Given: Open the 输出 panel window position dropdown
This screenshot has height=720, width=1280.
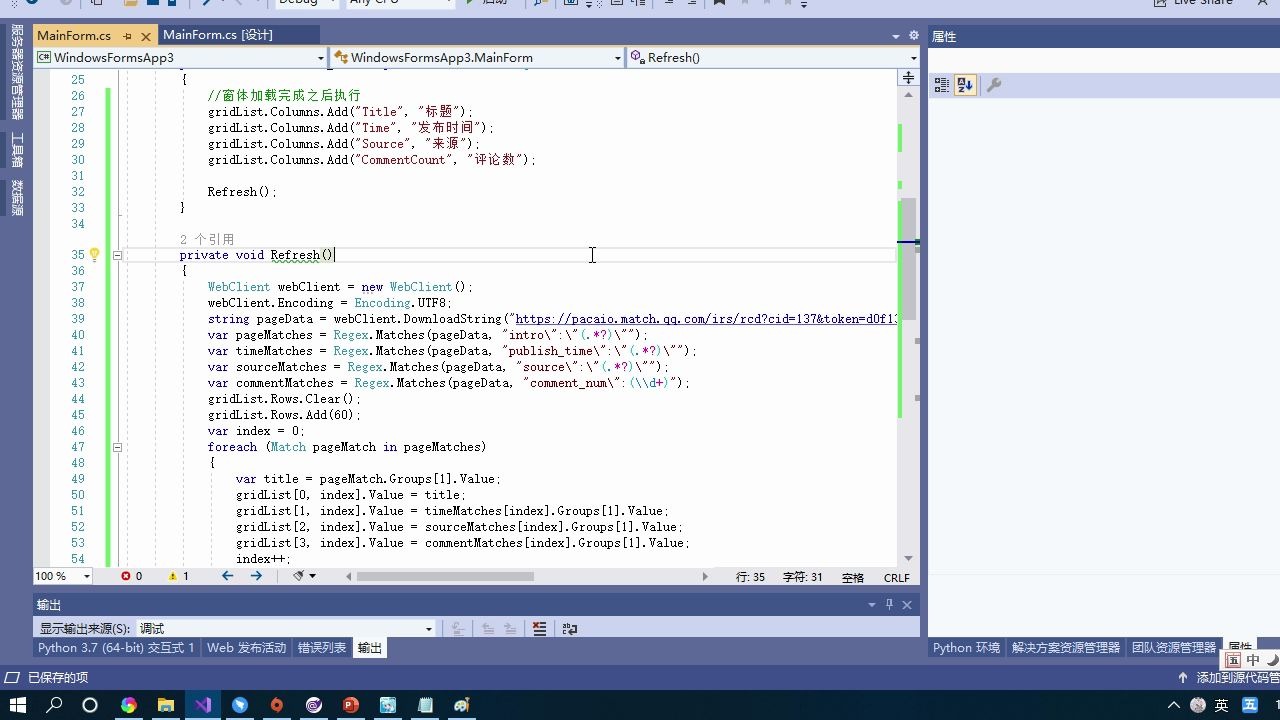Looking at the screenshot, I should (x=872, y=605).
